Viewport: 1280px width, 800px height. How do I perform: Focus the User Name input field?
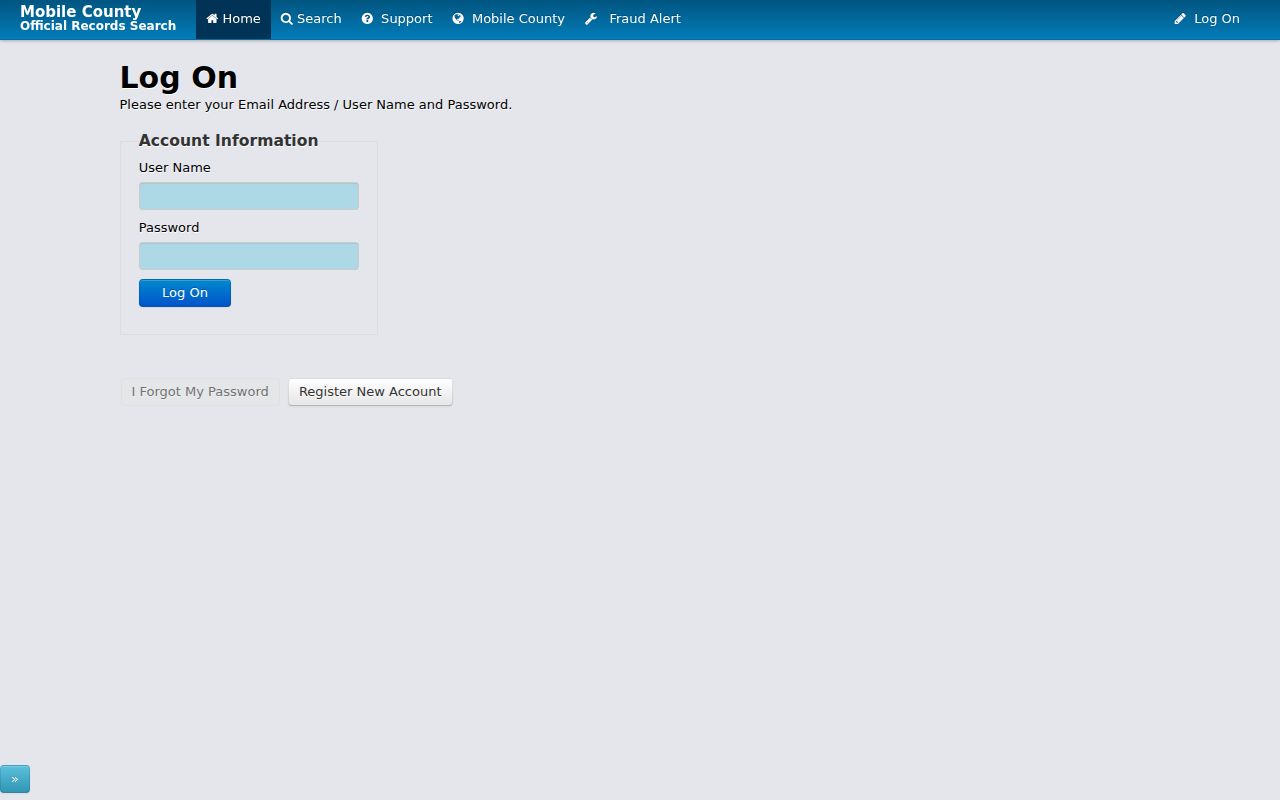click(x=248, y=196)
